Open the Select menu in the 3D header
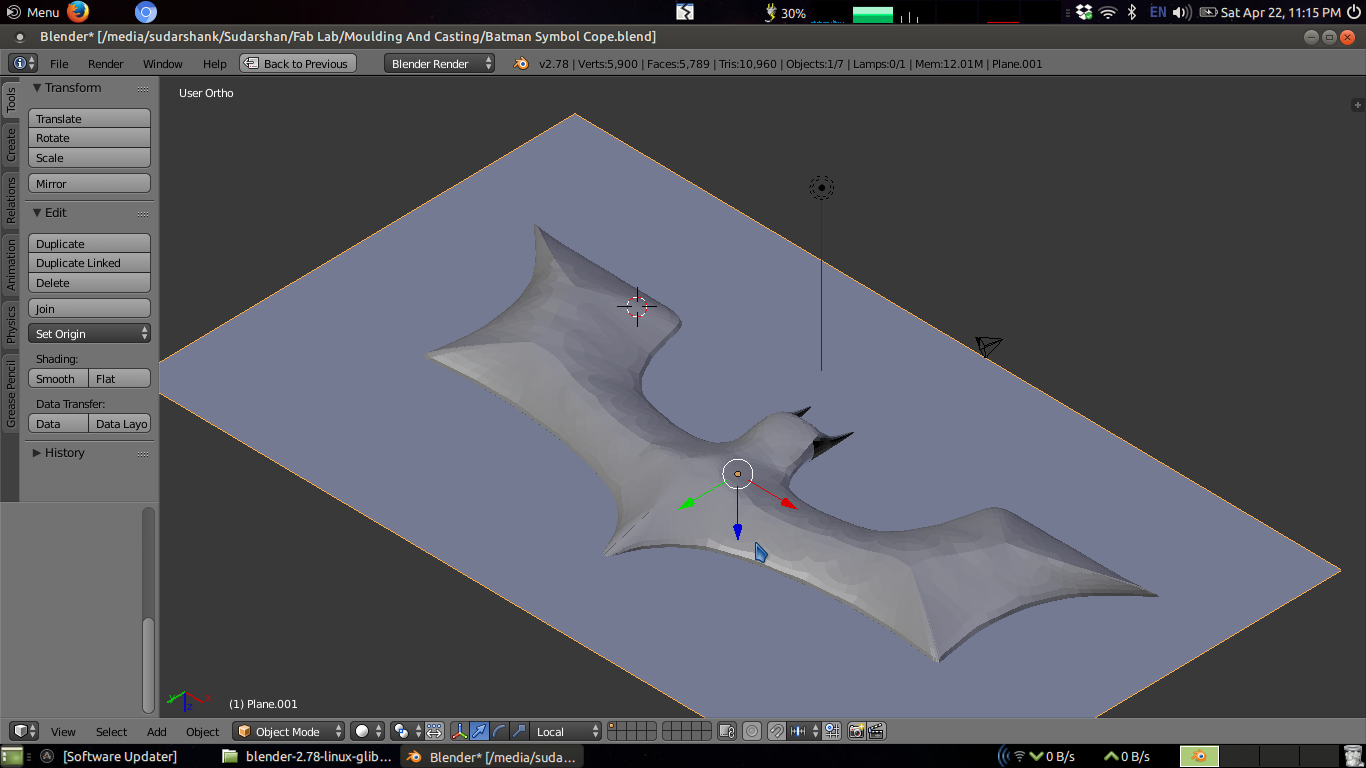 coord(111,732)
